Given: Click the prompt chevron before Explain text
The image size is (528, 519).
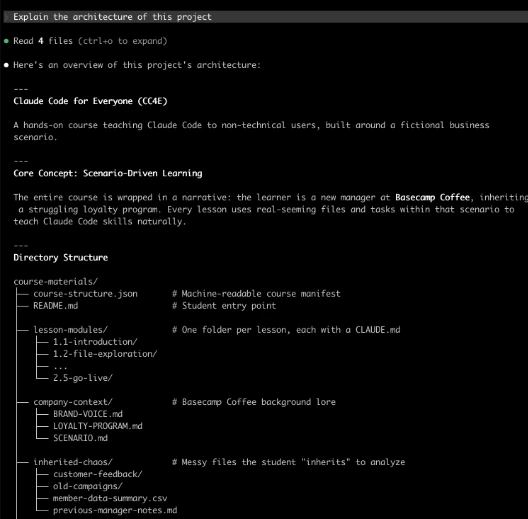Looking at the screenshot, I should coord(6,17).
